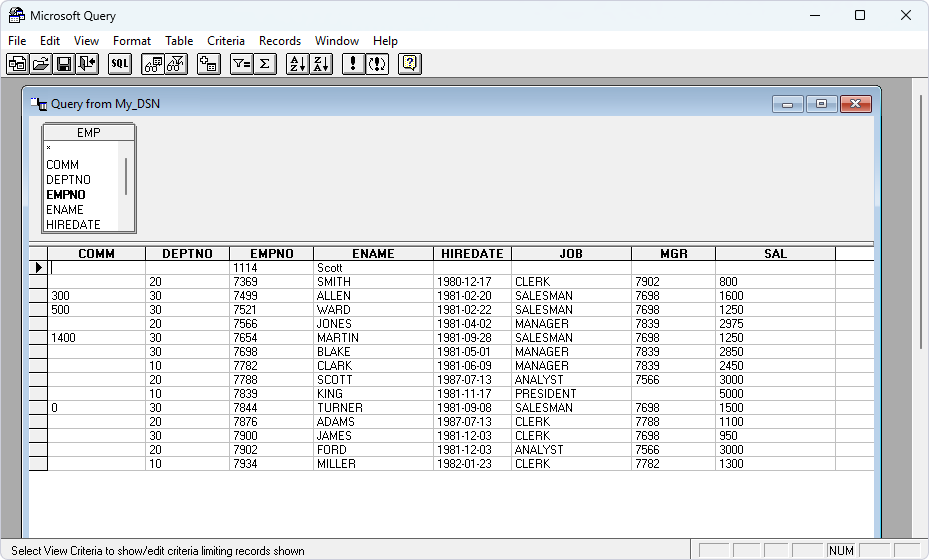This screenshot has width=929, height=560.
Task: Click the HIREDATE cell 1982-01-23
Action: 472,464
